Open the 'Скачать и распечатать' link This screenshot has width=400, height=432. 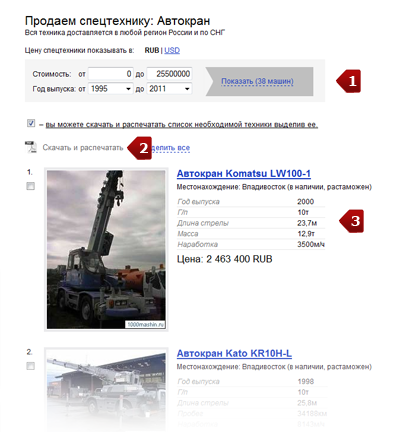tap(83, 147)
